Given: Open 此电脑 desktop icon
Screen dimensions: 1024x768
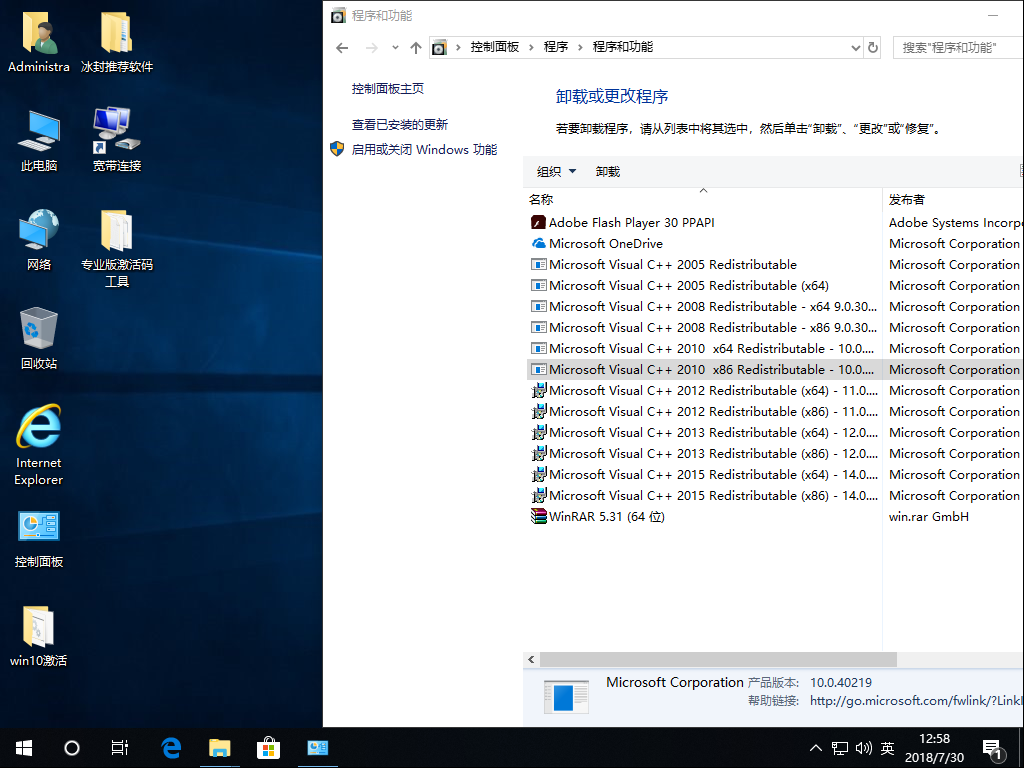Looking at the screenshot, I should [39, 140].
